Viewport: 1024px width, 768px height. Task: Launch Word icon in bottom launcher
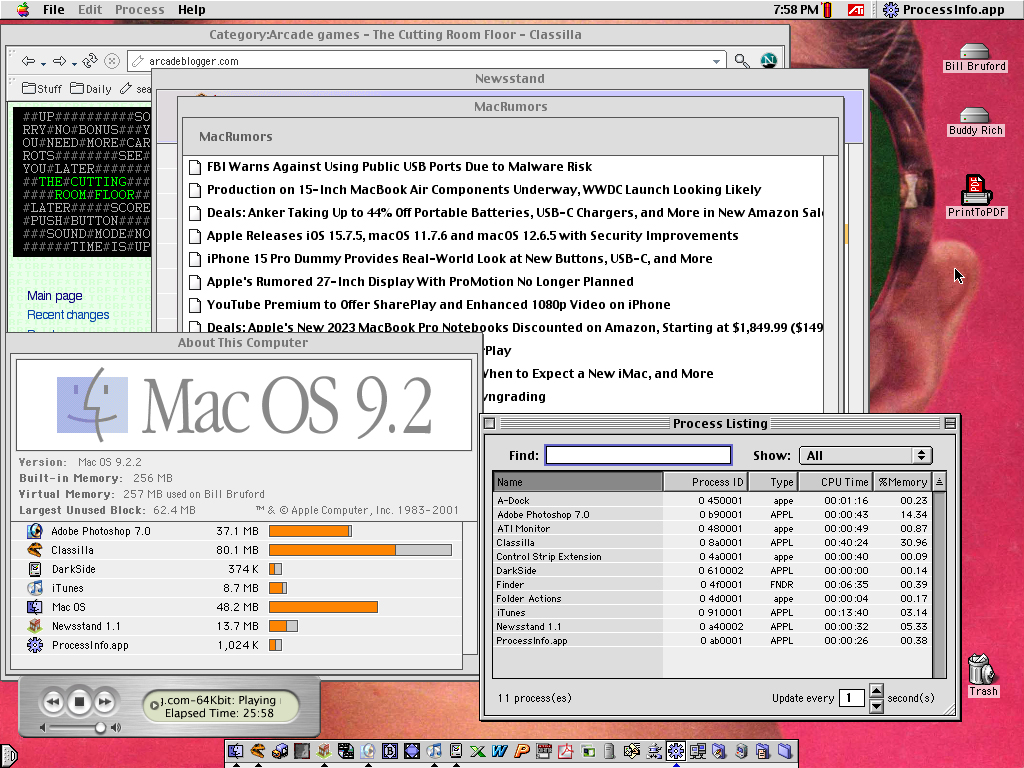pyautogui.click(x=500, y=751)
